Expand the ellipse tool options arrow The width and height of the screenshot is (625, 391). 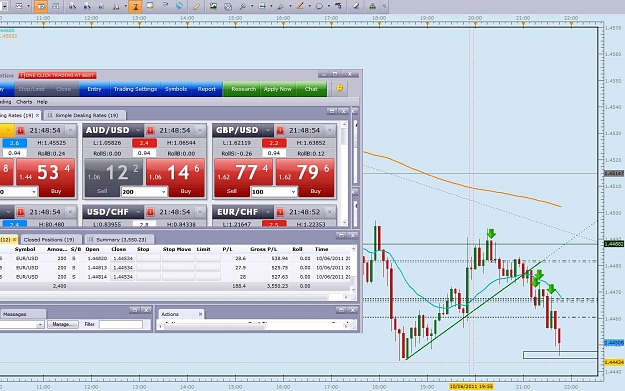point(328,6)
